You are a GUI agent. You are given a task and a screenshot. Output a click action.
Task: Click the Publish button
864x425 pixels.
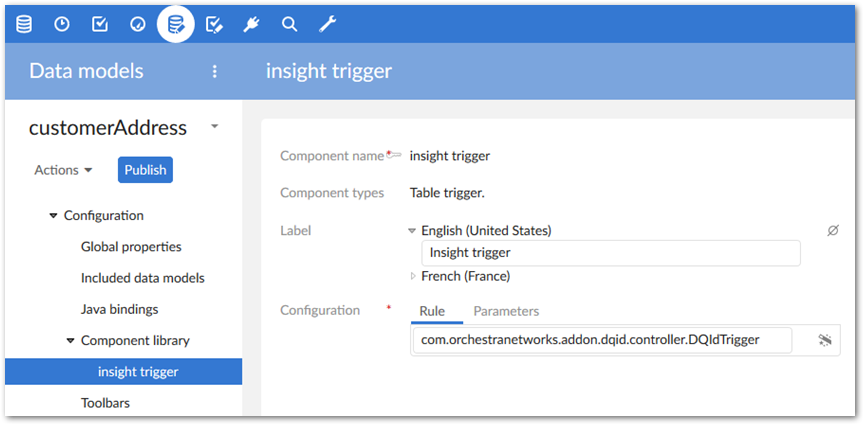tap(145, 170)
